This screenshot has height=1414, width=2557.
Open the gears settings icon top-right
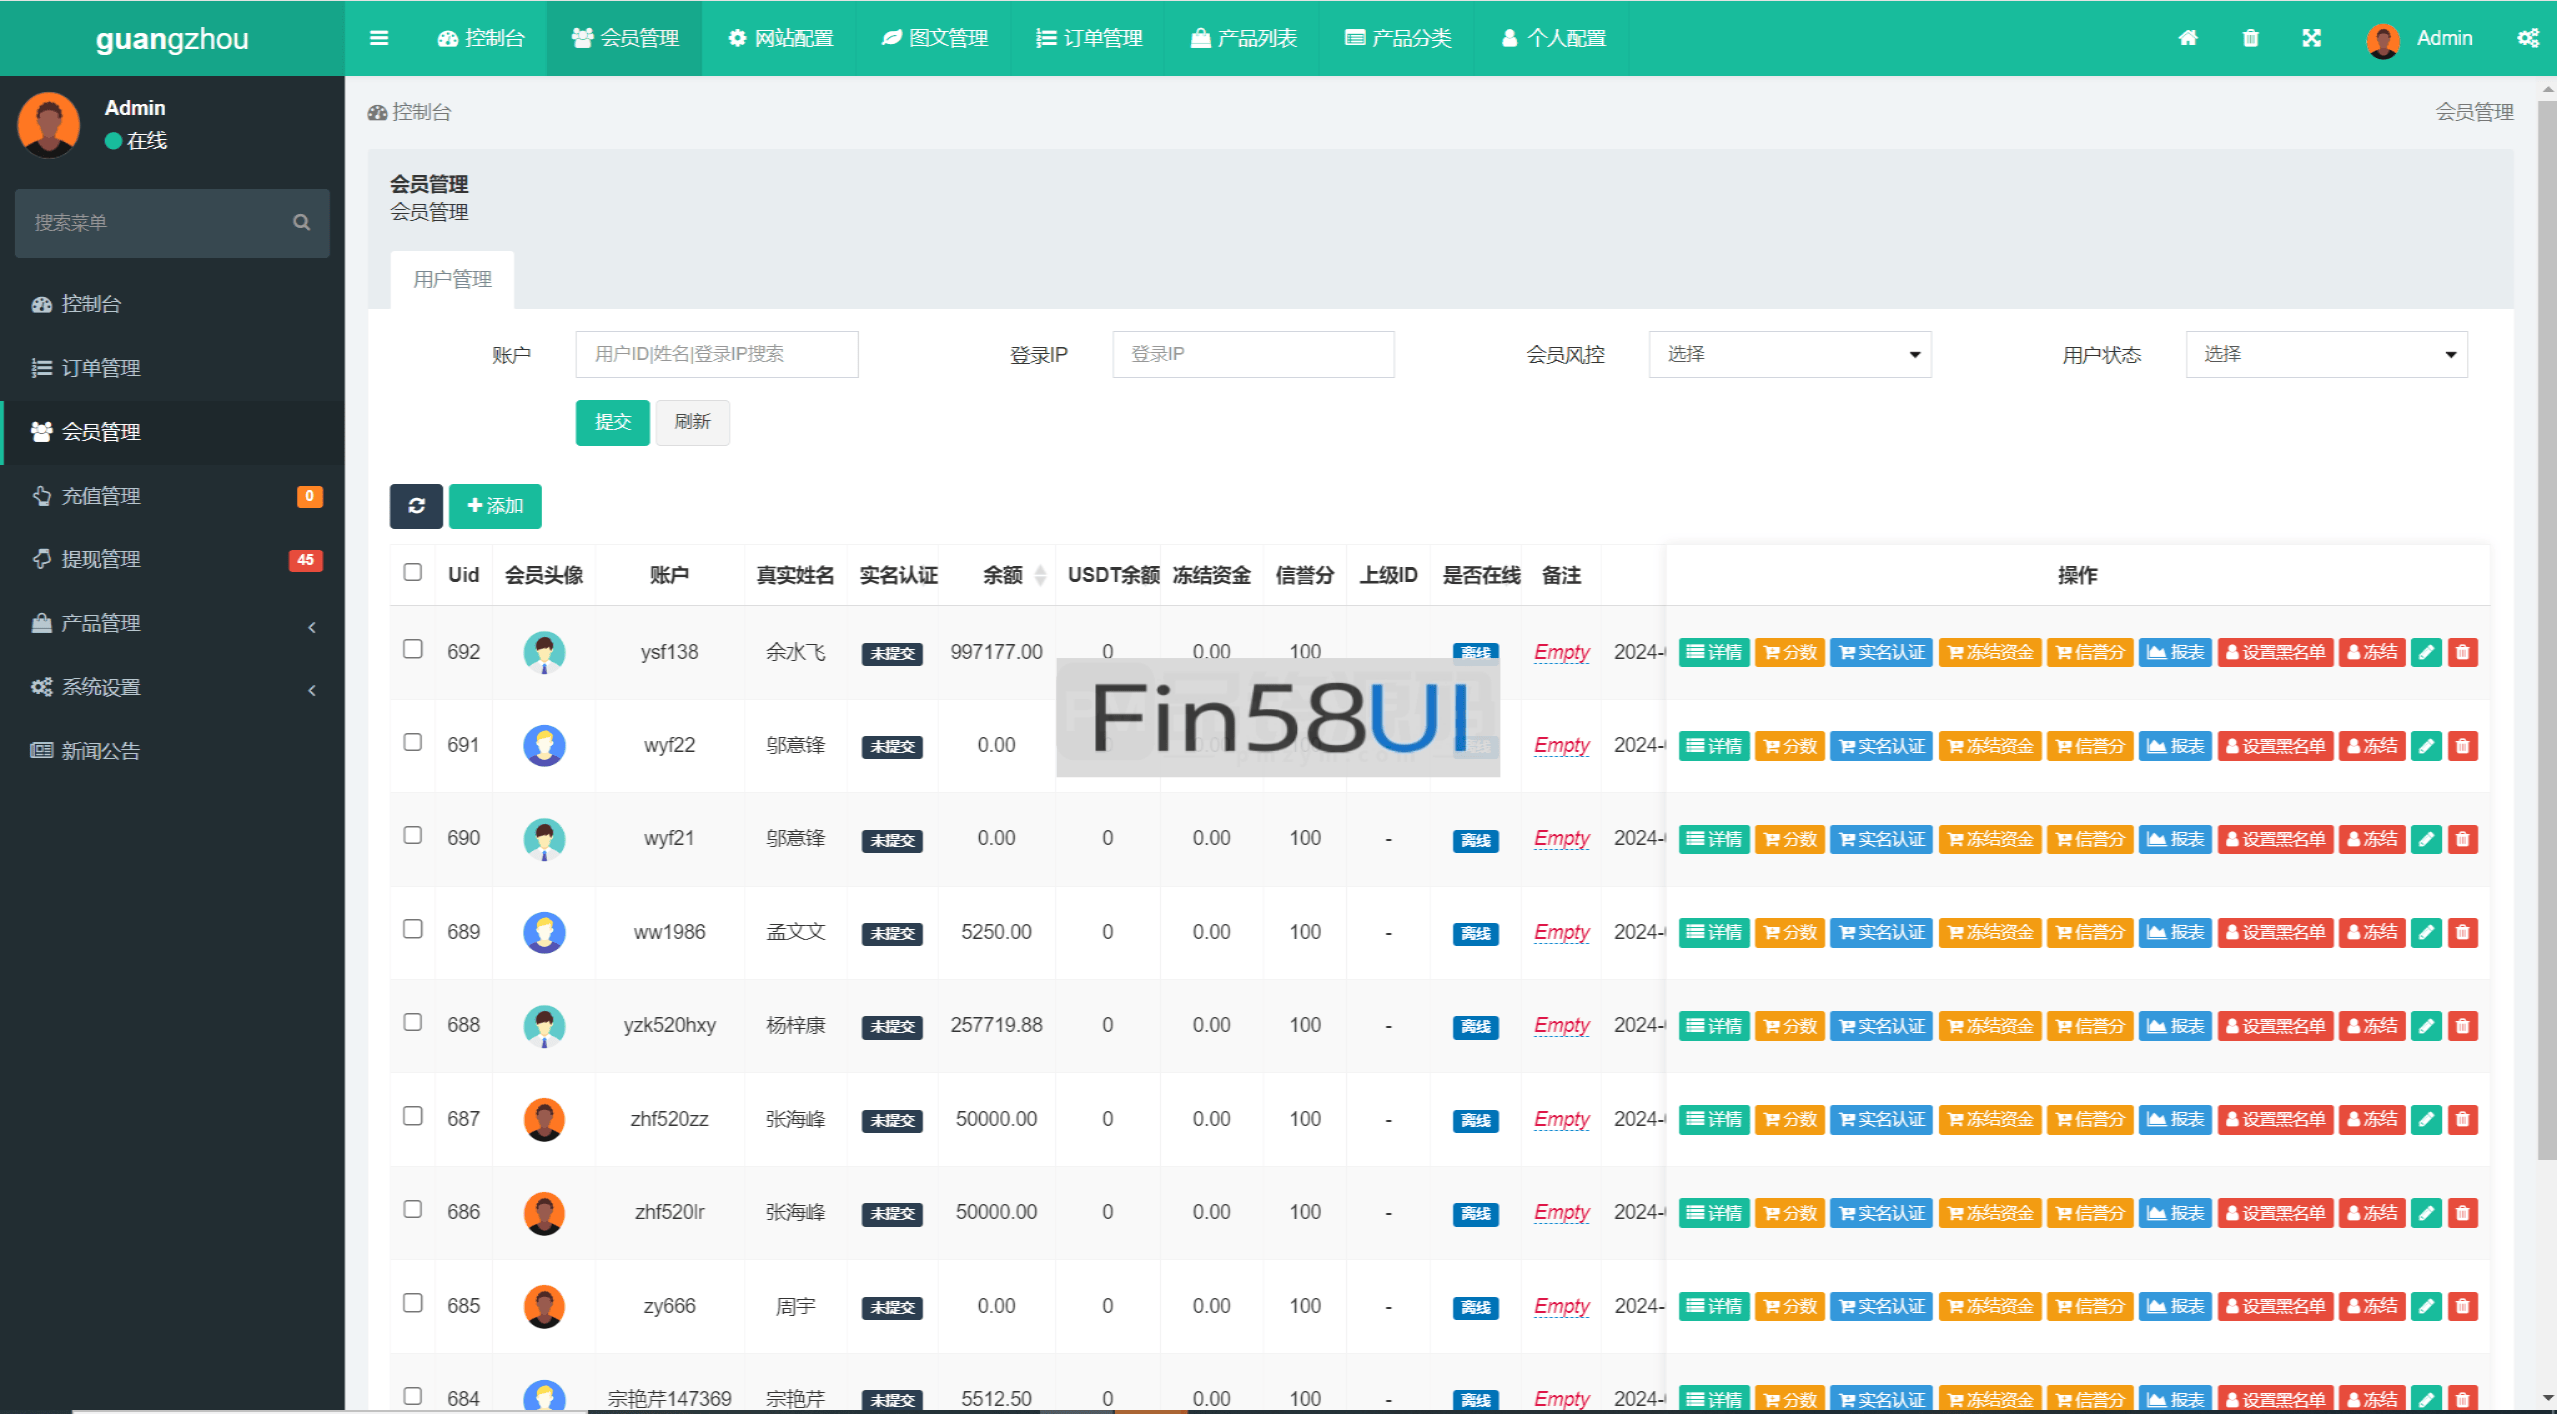tap(2527, 38)
